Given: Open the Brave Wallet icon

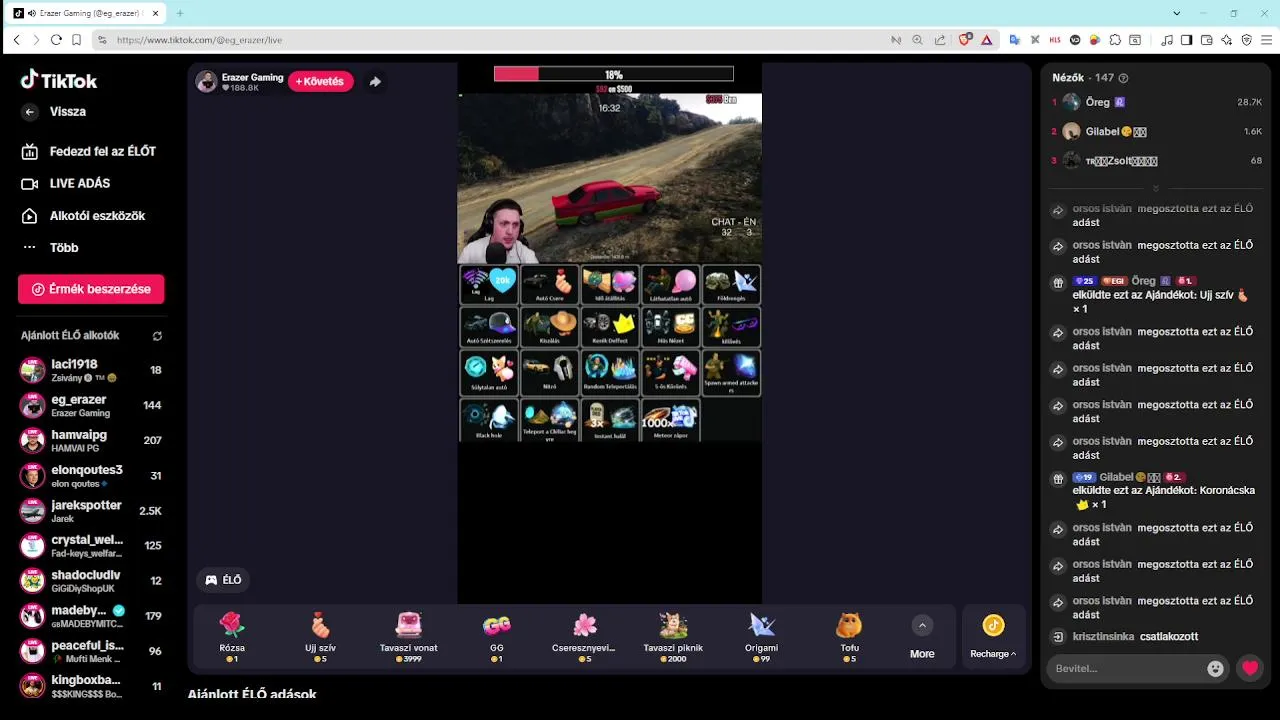Looking at the screenshot, I should pos(1207,40).
